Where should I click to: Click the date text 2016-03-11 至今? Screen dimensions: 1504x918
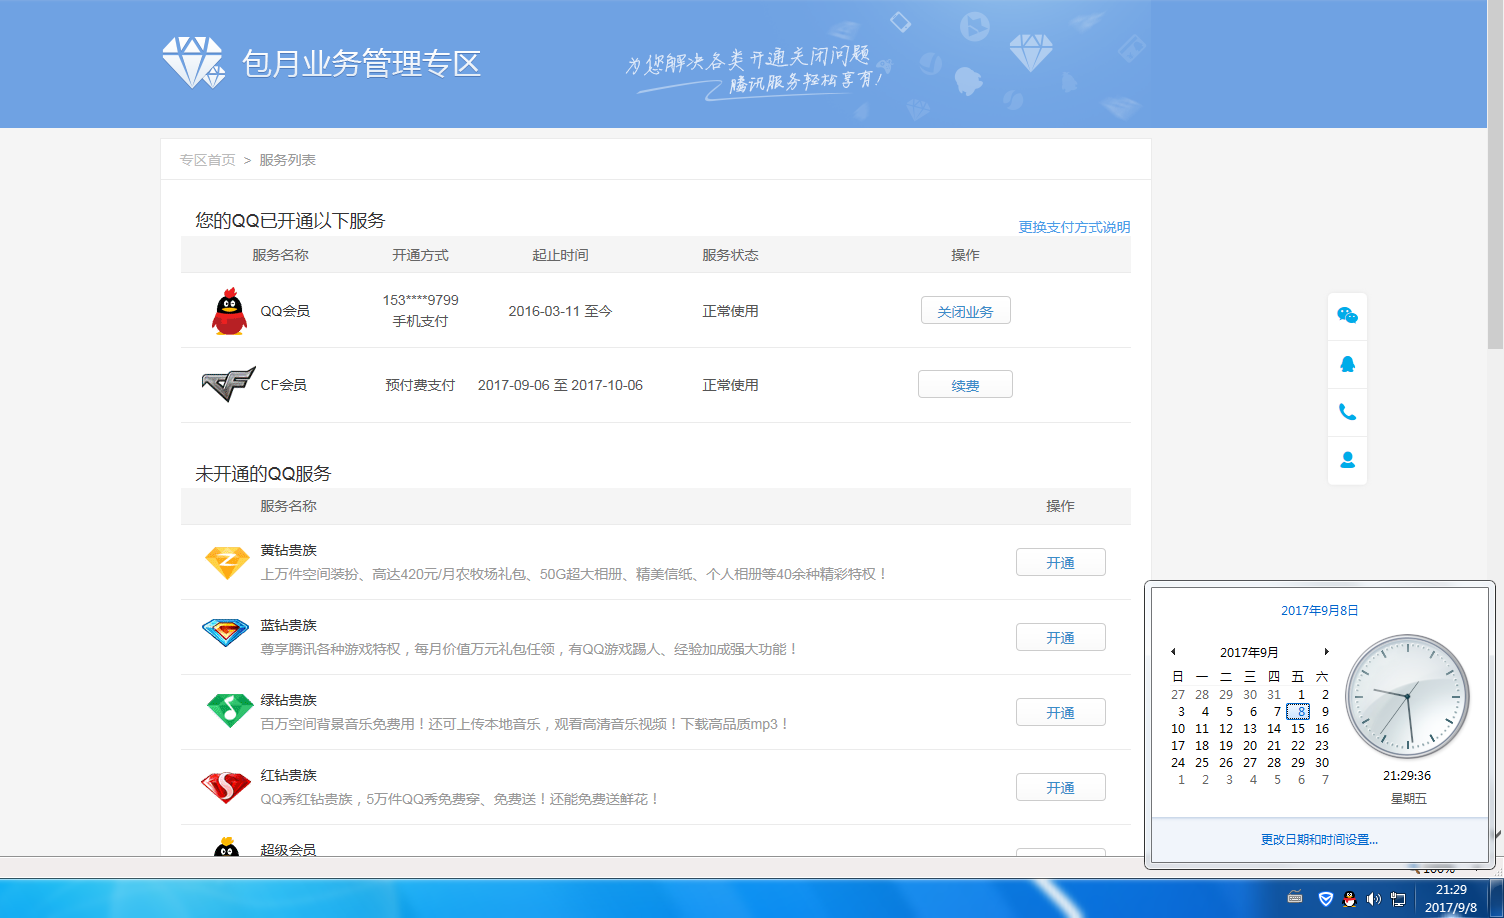[560, 311]
